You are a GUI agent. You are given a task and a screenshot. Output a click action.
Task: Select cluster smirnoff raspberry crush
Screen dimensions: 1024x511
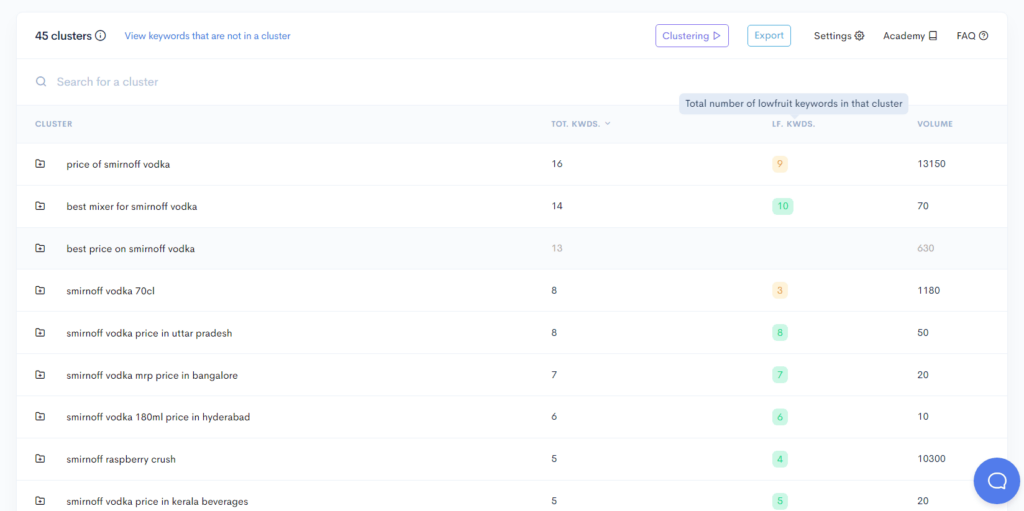click(x=121, y=459)
